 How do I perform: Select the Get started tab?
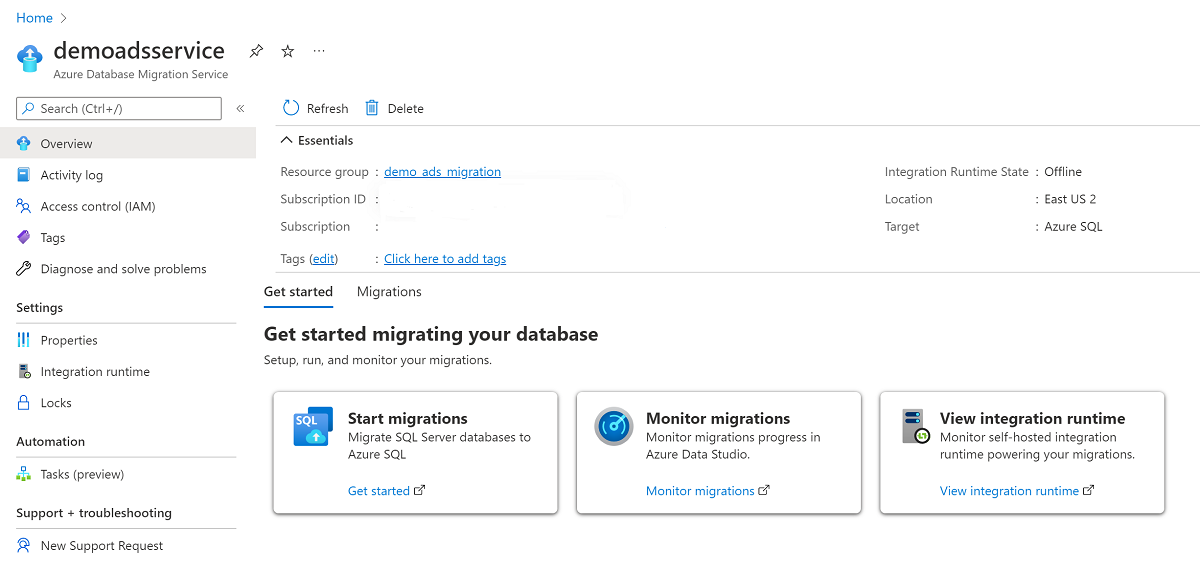click(x=298, y=292)
